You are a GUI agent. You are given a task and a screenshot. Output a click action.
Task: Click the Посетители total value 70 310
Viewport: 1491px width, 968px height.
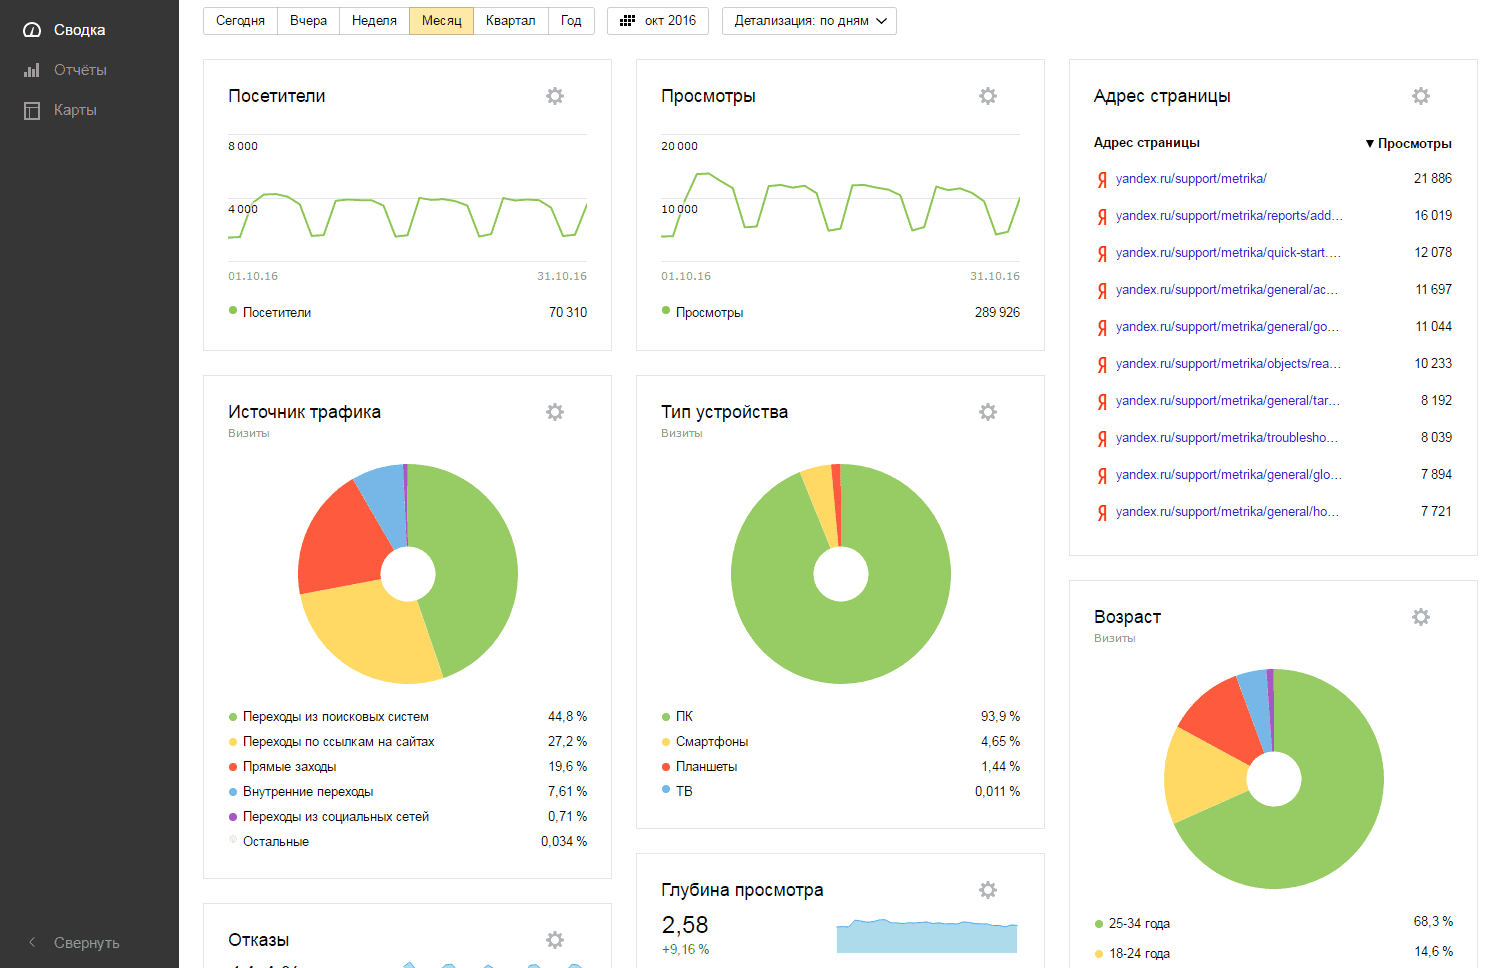pos(568,313)
